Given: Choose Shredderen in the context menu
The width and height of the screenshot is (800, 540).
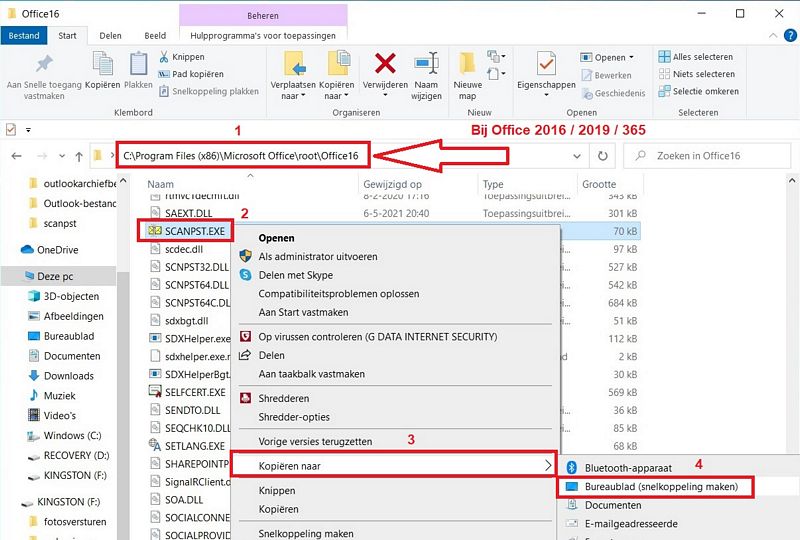Looking at the screenshot, I should pyautogui.click(x=283, y=399).
